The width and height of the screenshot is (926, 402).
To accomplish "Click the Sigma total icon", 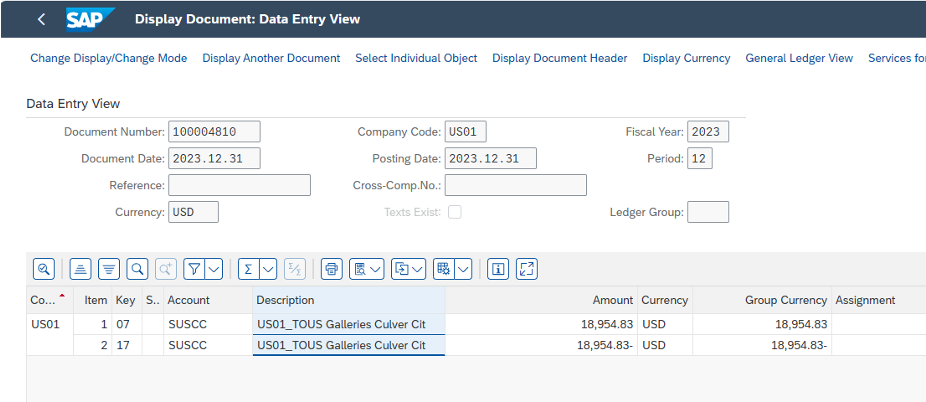I will (x=248, y=268).
